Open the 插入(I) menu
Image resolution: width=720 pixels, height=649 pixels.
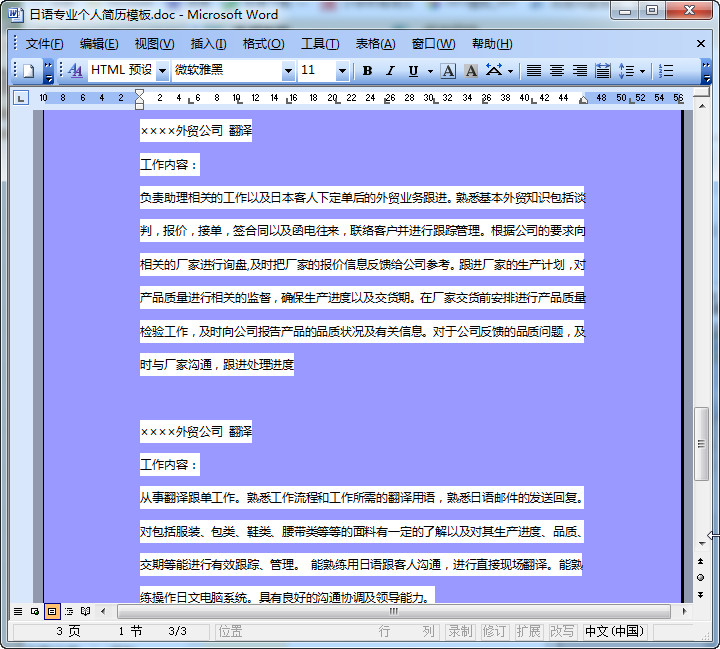(208, 44)
